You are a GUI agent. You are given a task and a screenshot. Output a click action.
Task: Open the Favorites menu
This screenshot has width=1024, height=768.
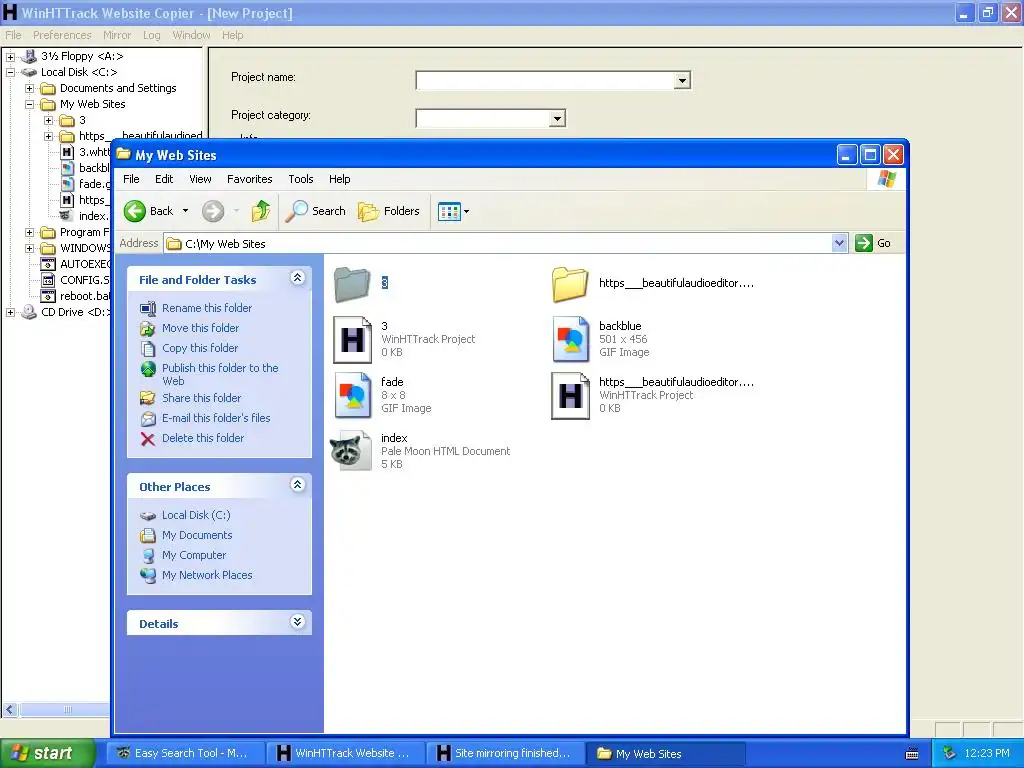point(249,179)
